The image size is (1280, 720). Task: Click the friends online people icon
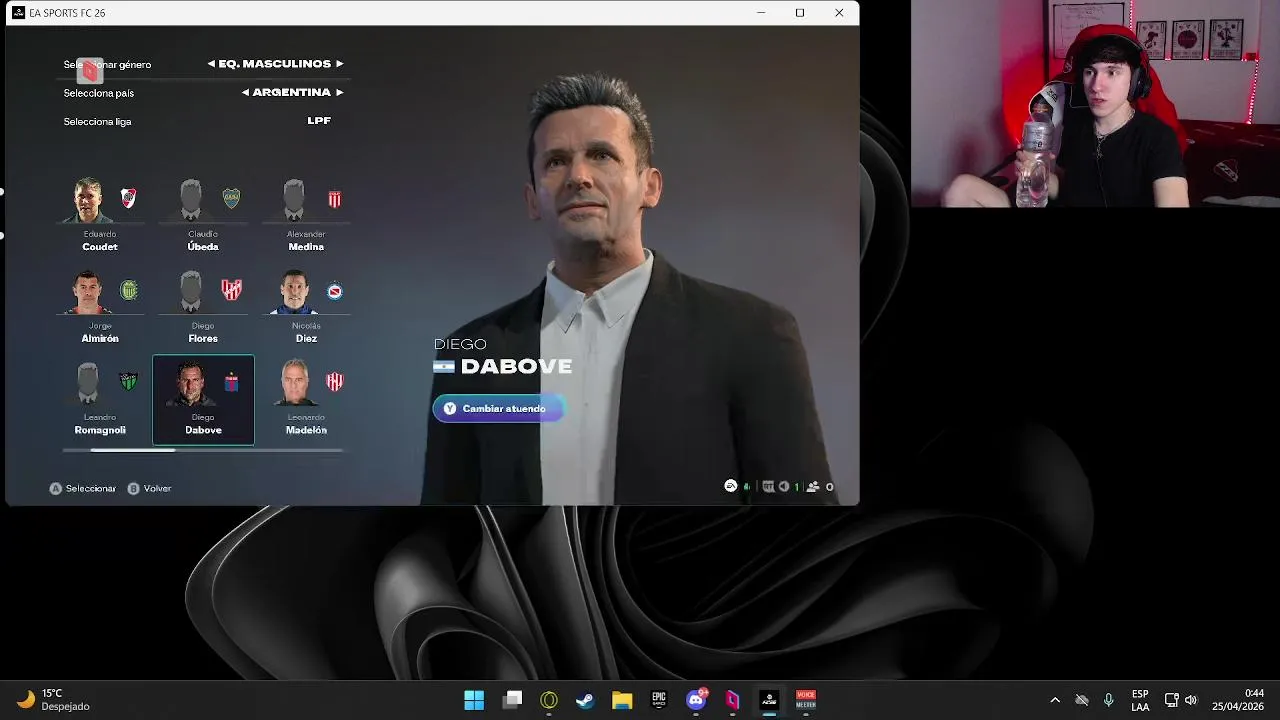point(813,487)
